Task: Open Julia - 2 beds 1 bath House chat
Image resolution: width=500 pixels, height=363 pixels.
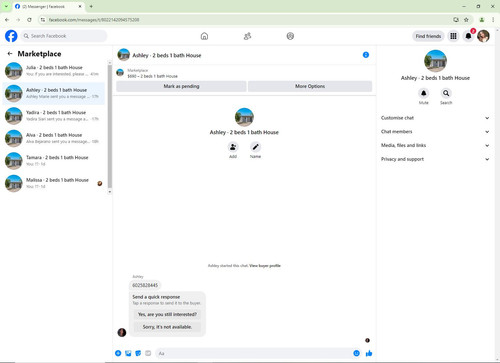Action: click(54, 71)
